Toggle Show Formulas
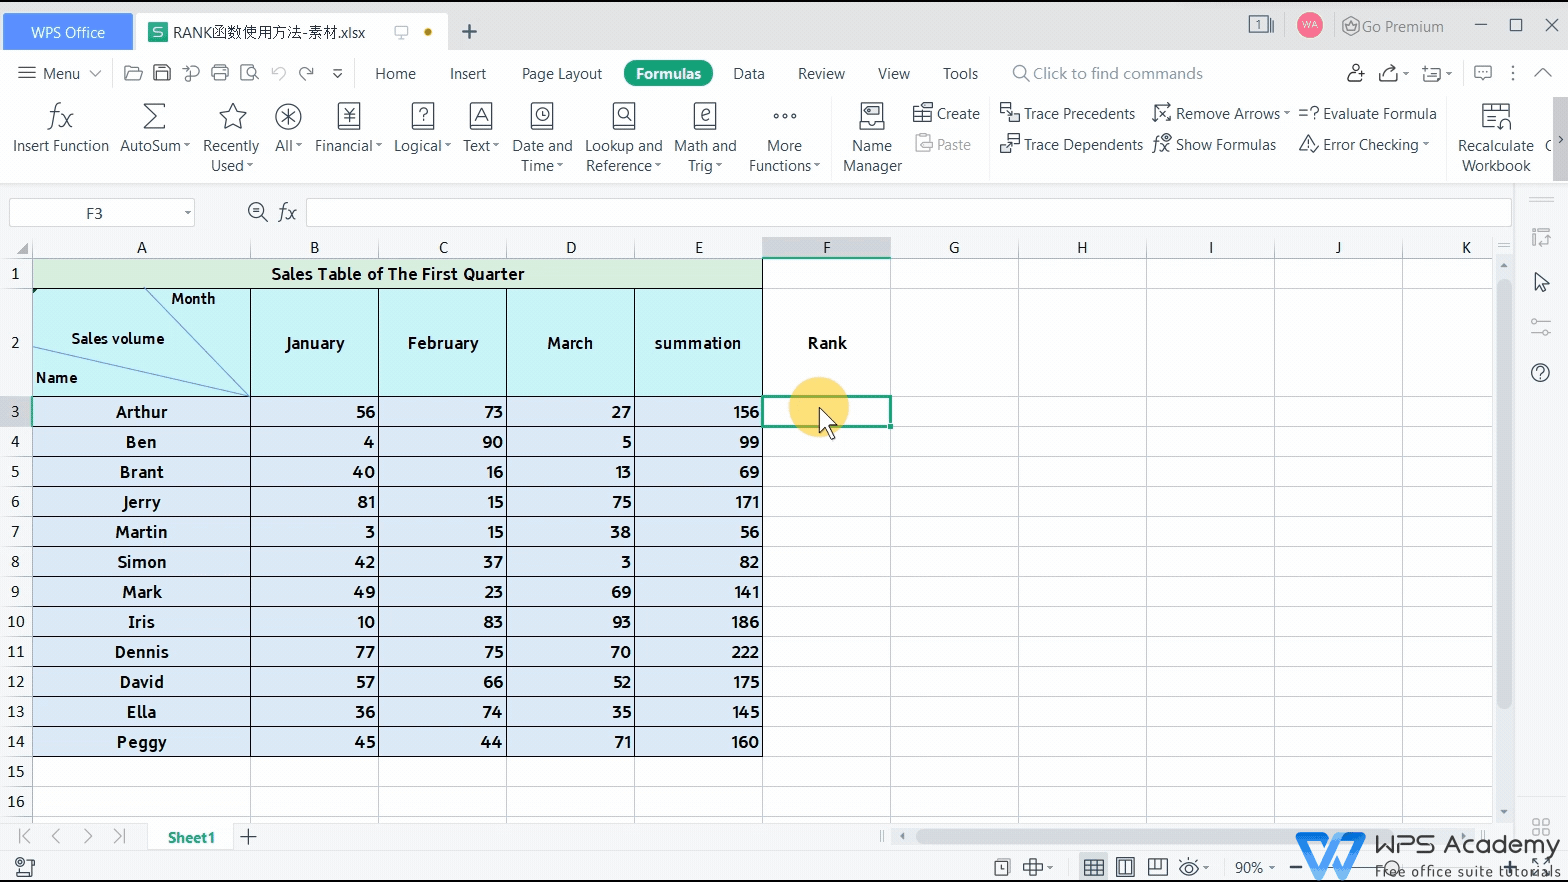Viewport: 1568px width, 882px height. 1215,145
